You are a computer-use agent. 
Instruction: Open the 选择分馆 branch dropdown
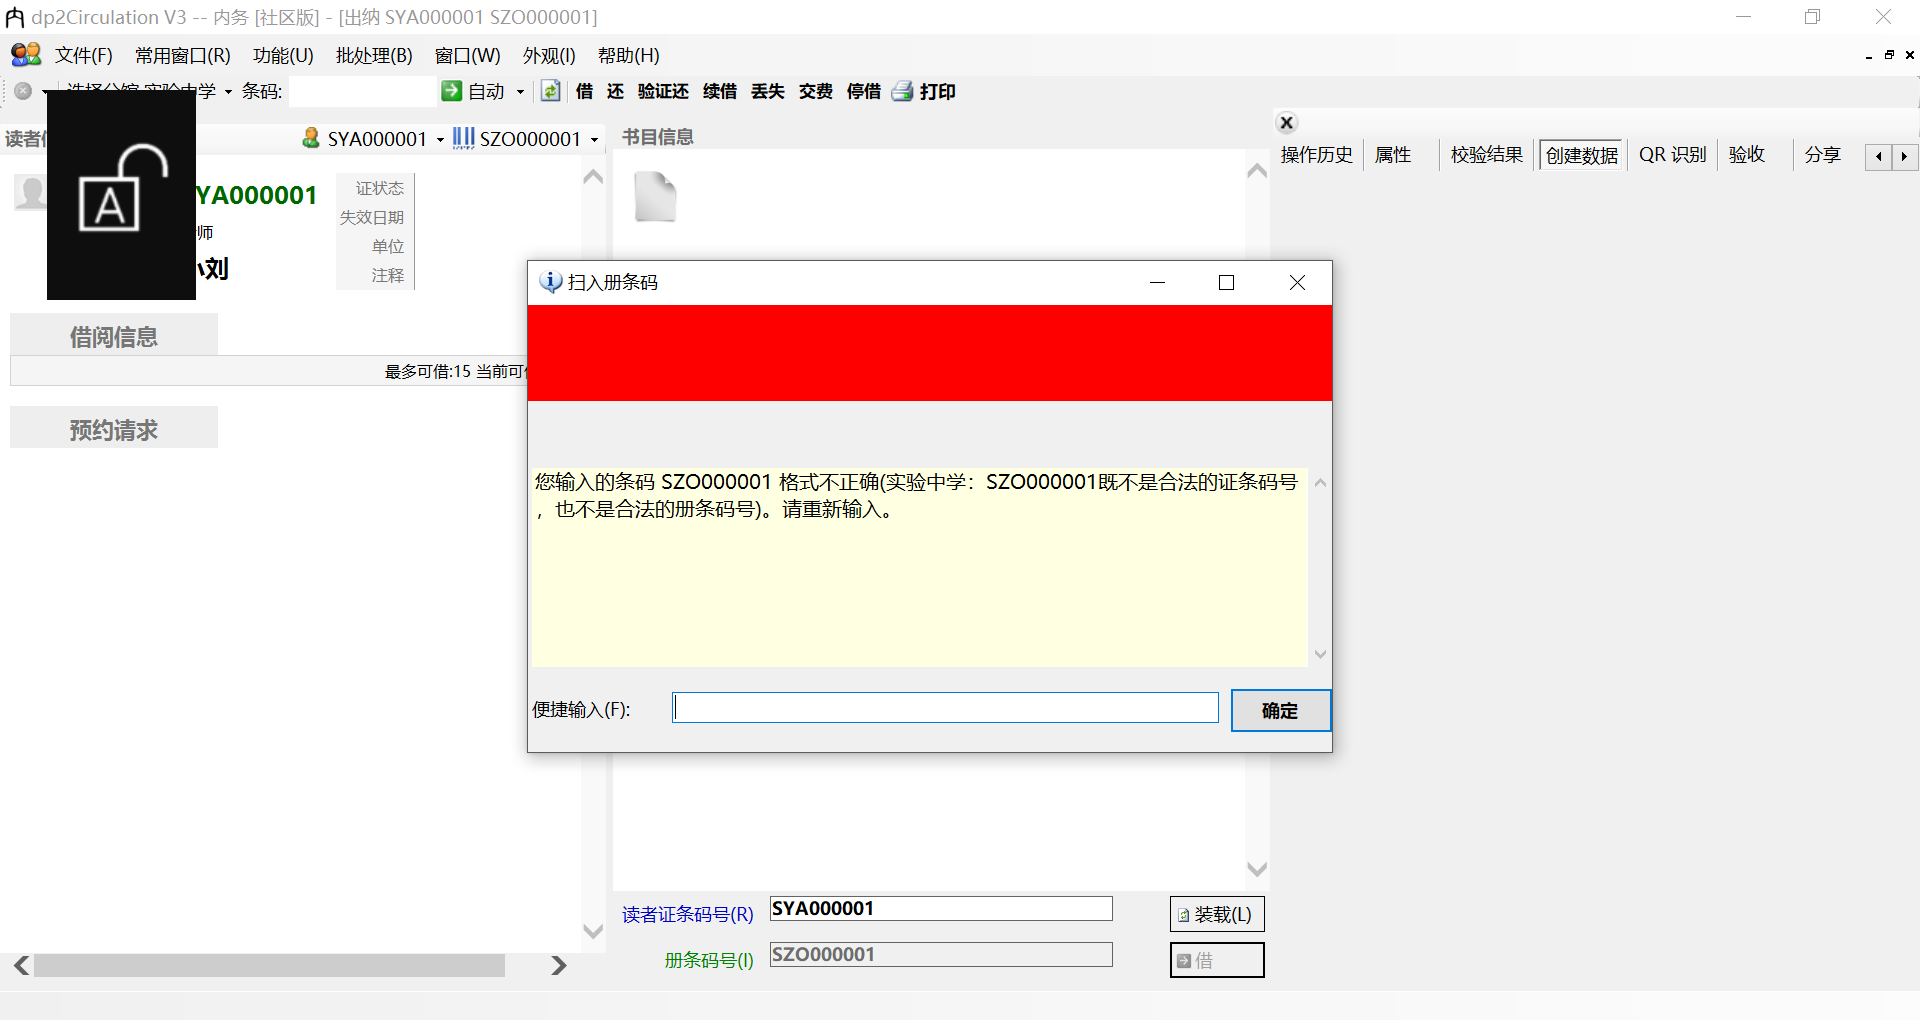pos(227,91)
